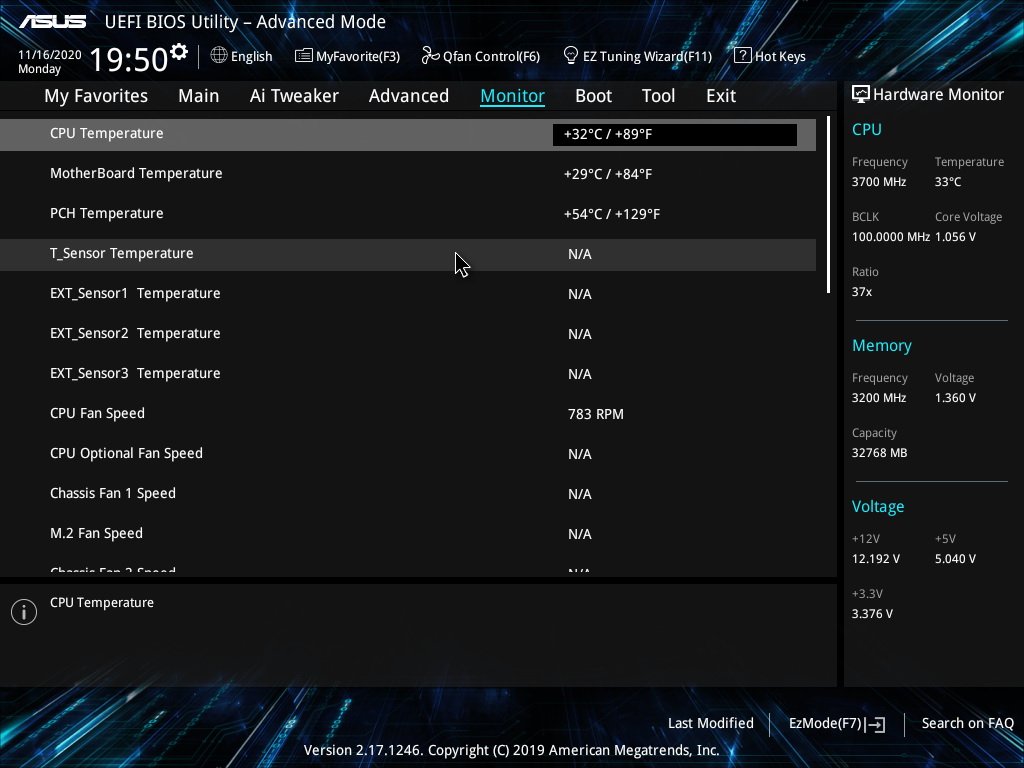The image size is (1024, 768).
Task: Show the Hot Keys list
Action: coord(780,57)
